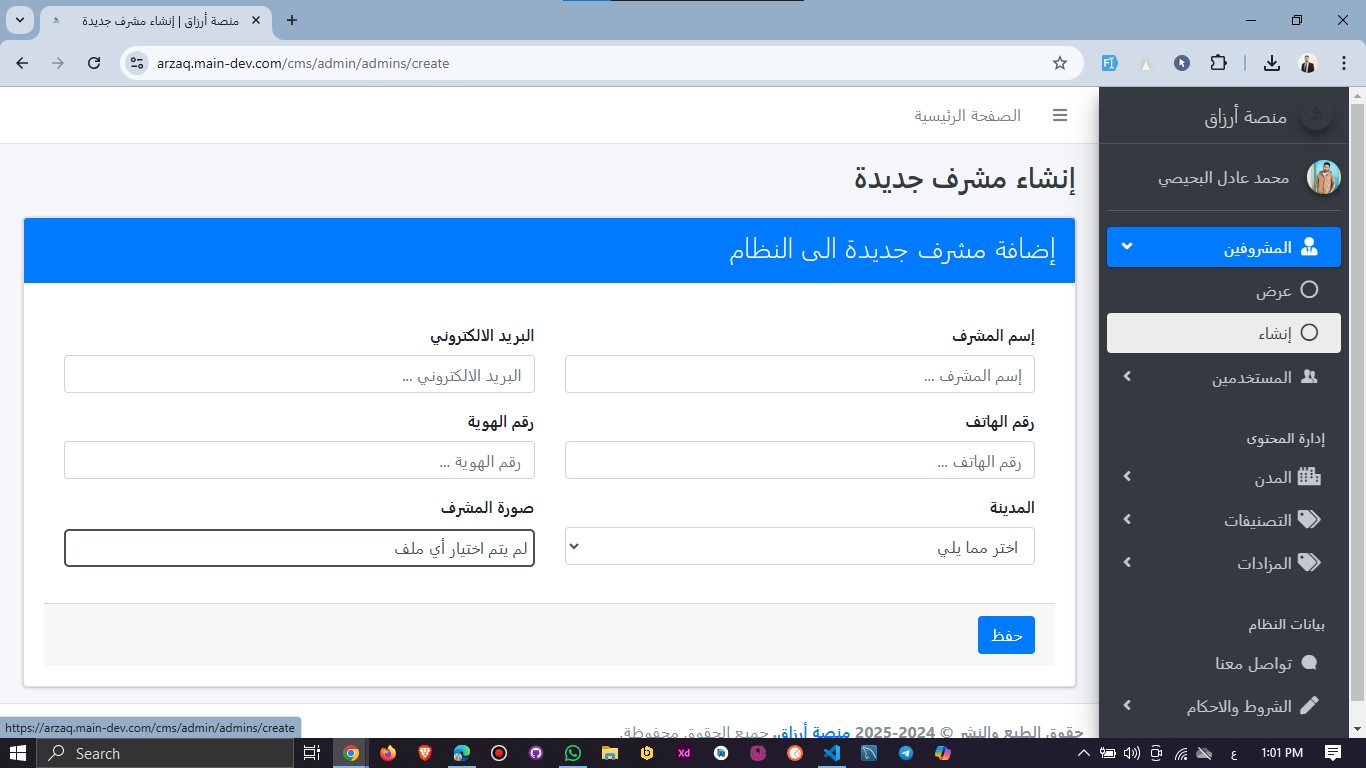Click the إسم المشرف name input field
Image resolution: width=1366 pixels, height=768 pixels.
point(799,375)
